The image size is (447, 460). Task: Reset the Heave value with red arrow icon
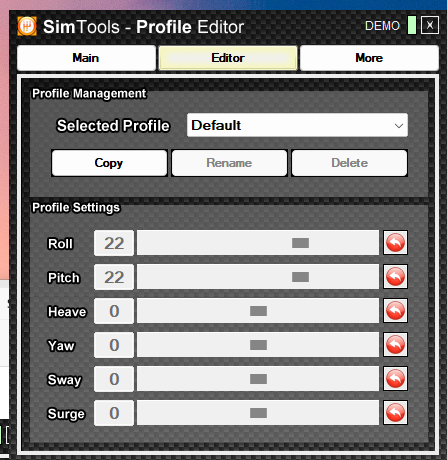395,311
